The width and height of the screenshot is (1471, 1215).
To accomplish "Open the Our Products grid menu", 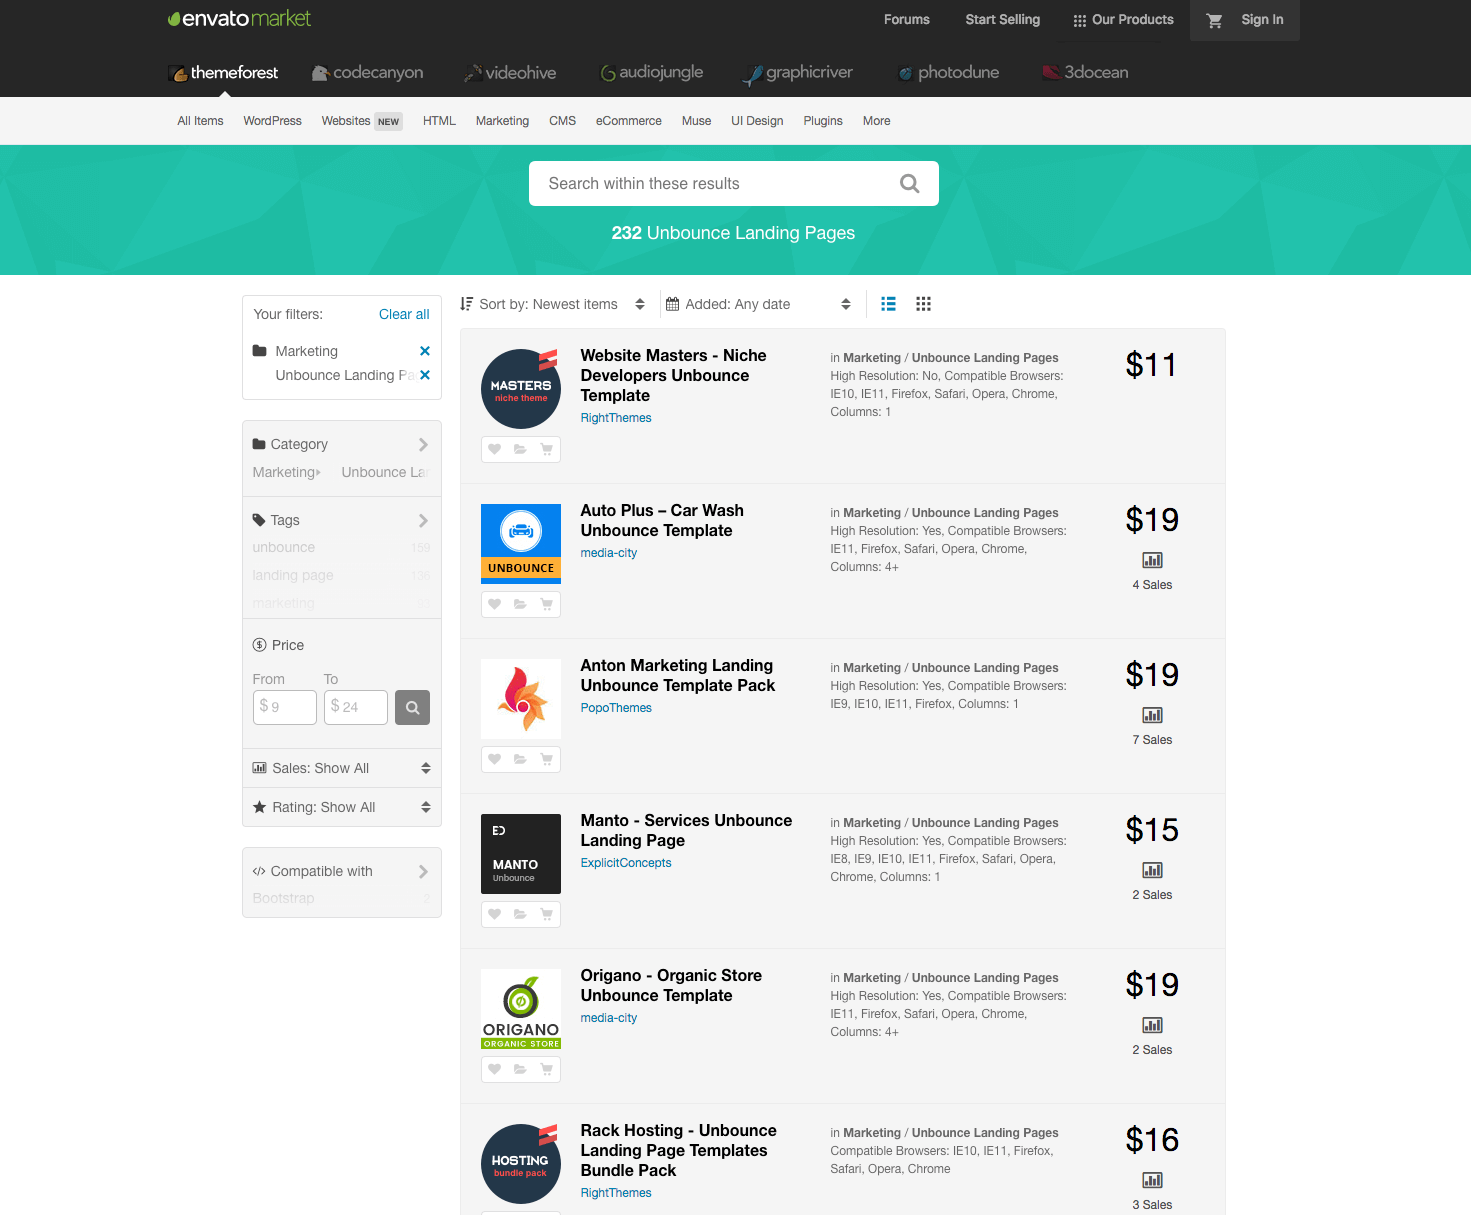I will (x=1123, y=20).
